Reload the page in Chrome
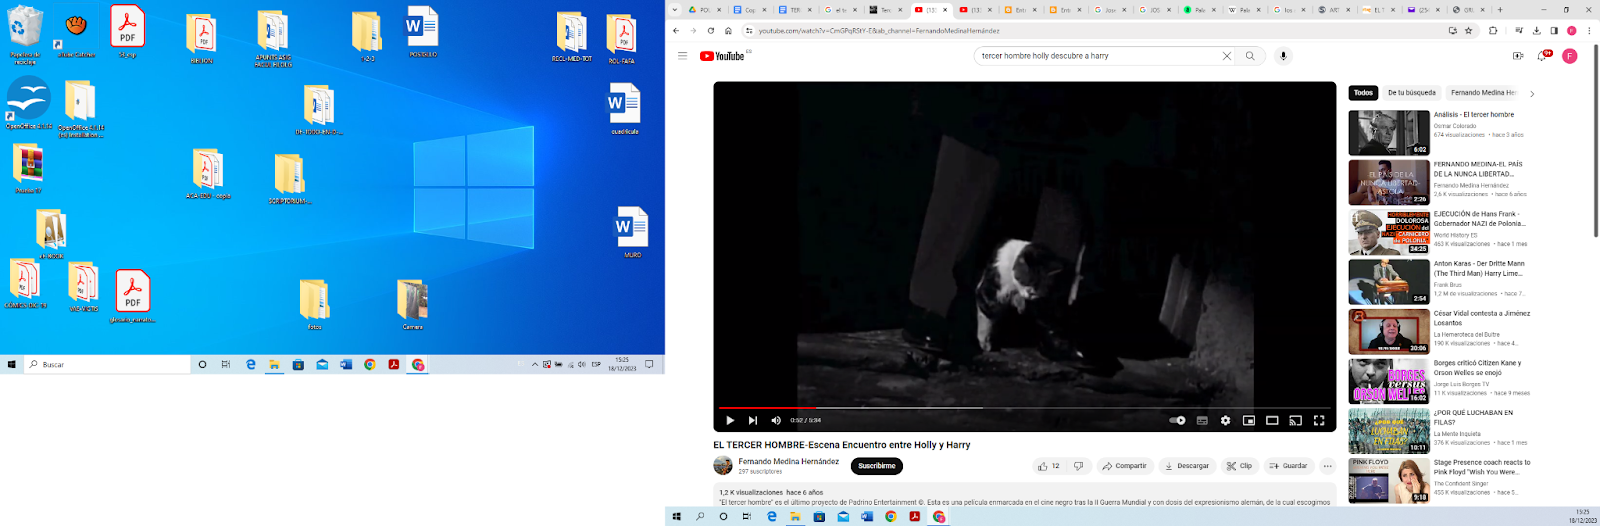The image size is (1600, 526). coord(711,31)
